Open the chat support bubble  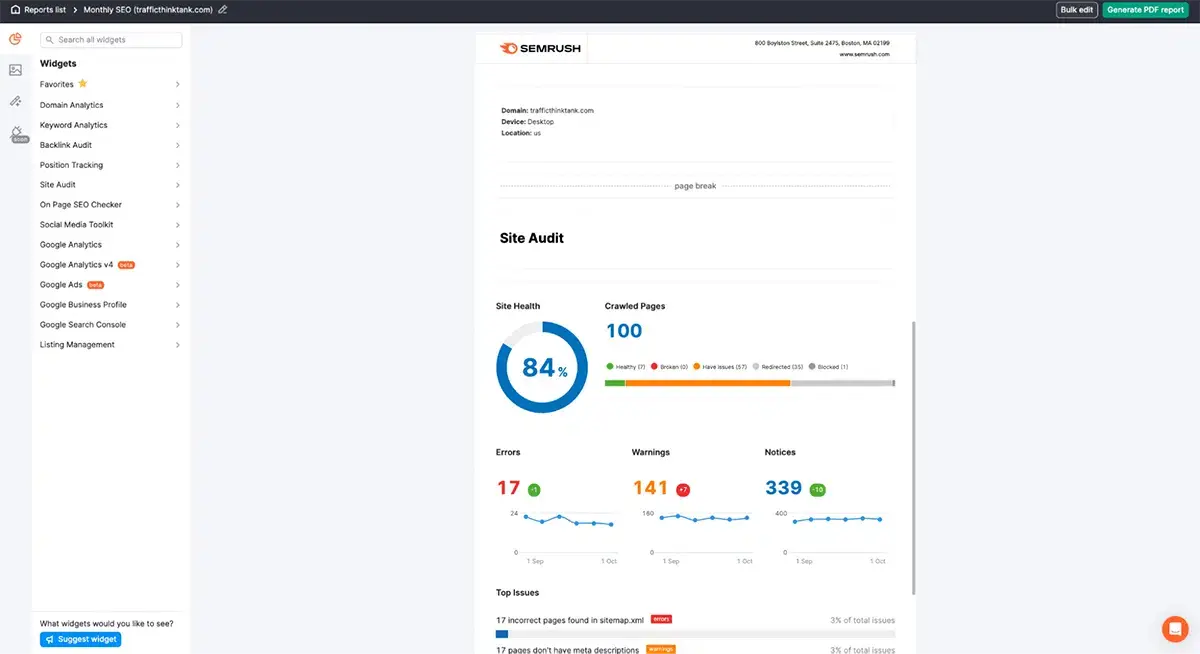tap(1174, 629)
